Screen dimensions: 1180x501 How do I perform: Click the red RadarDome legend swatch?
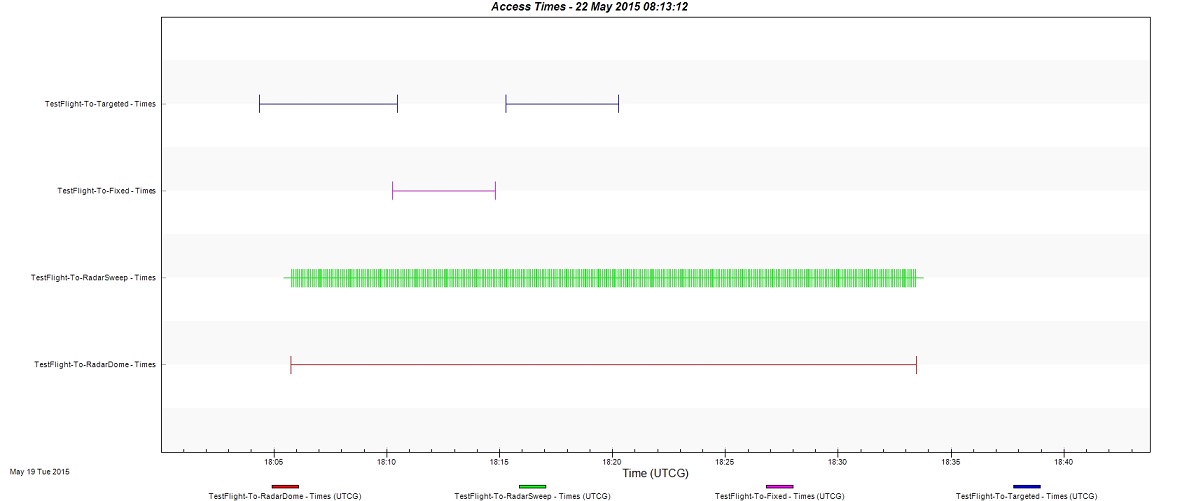285,486
